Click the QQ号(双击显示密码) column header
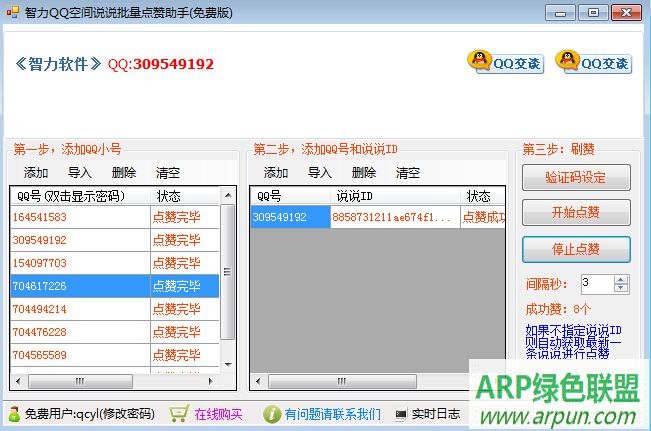 pos(80,196)
